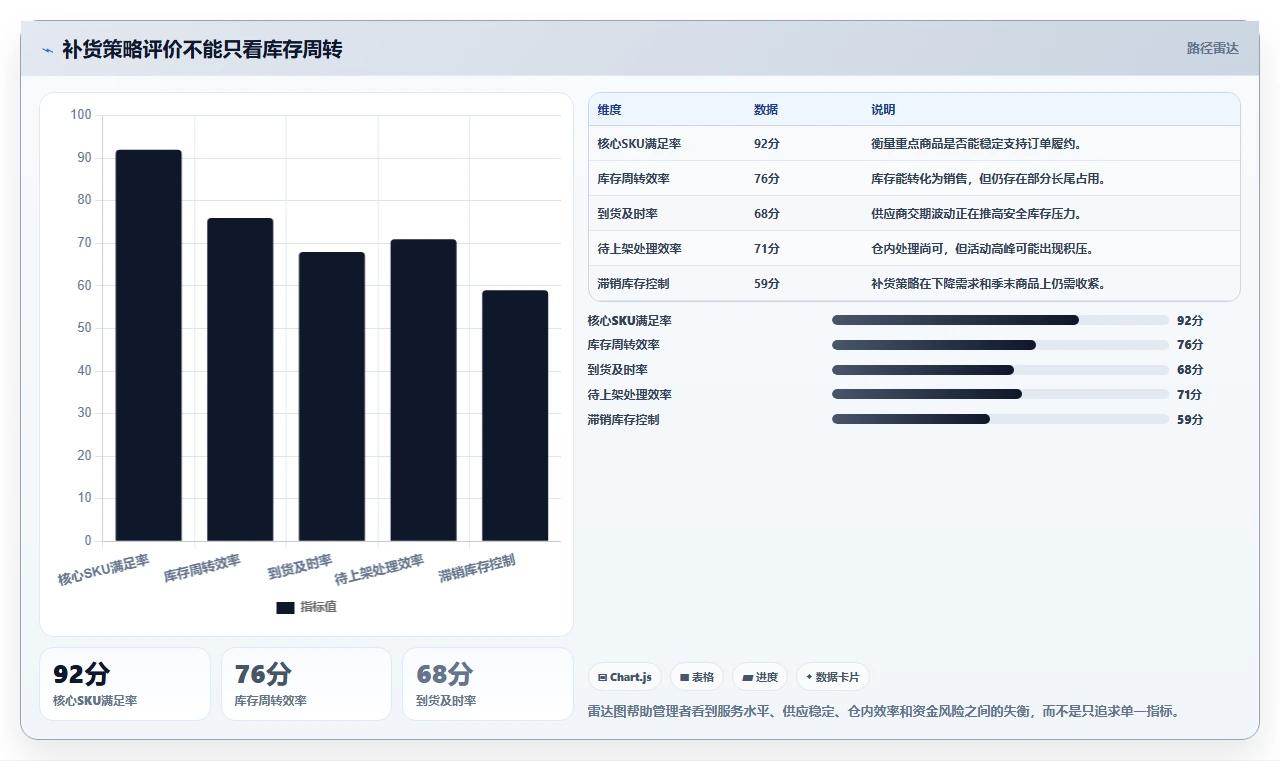1280x761 pixels.
Task: Click the 到货及时率 x-axis label
Action: click(x=300, y=567)
